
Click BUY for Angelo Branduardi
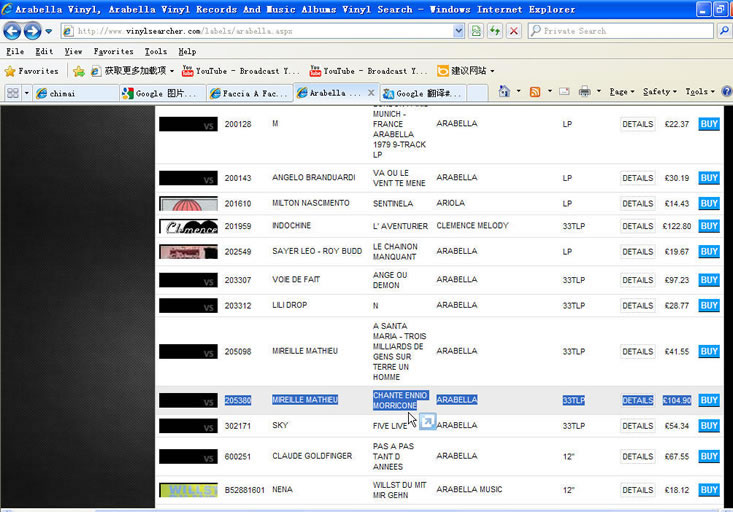tap(709, 178)
